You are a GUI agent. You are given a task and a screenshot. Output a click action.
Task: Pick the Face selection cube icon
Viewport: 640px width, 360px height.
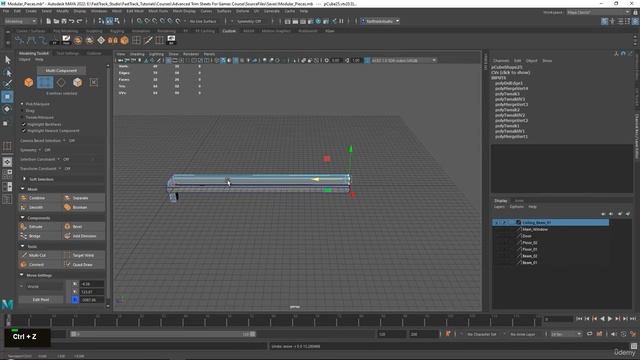pyautogui.click(x=77, y=82)
